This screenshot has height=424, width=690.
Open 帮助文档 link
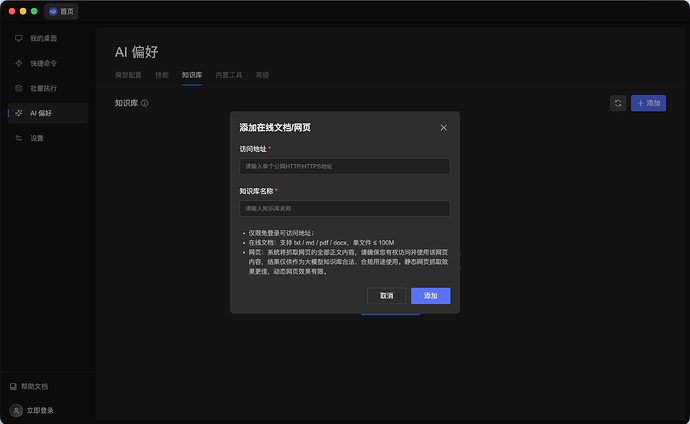pyautogui.click(x=29, y=386)
